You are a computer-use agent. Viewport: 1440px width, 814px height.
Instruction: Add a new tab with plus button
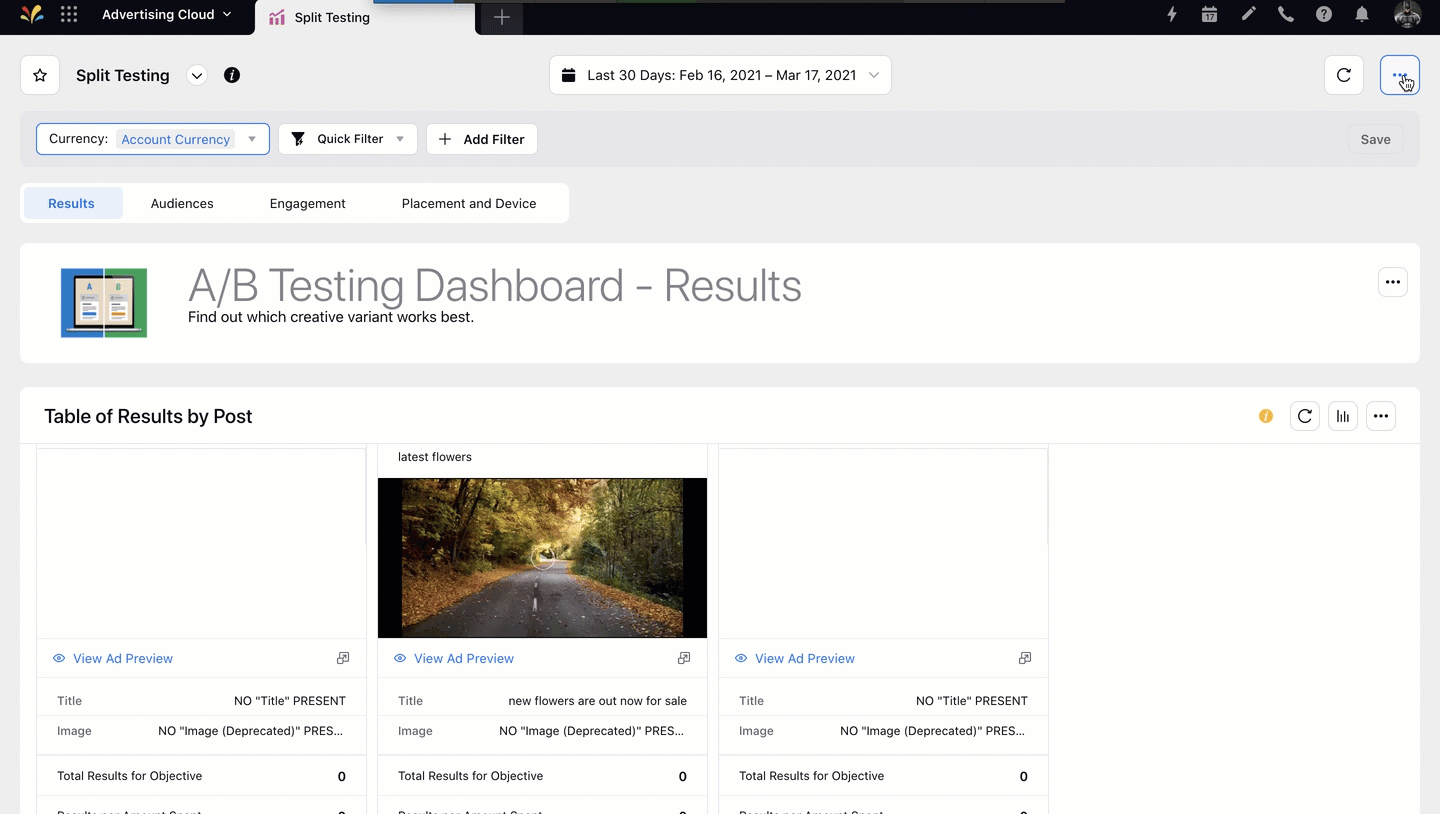coord(502,17)
